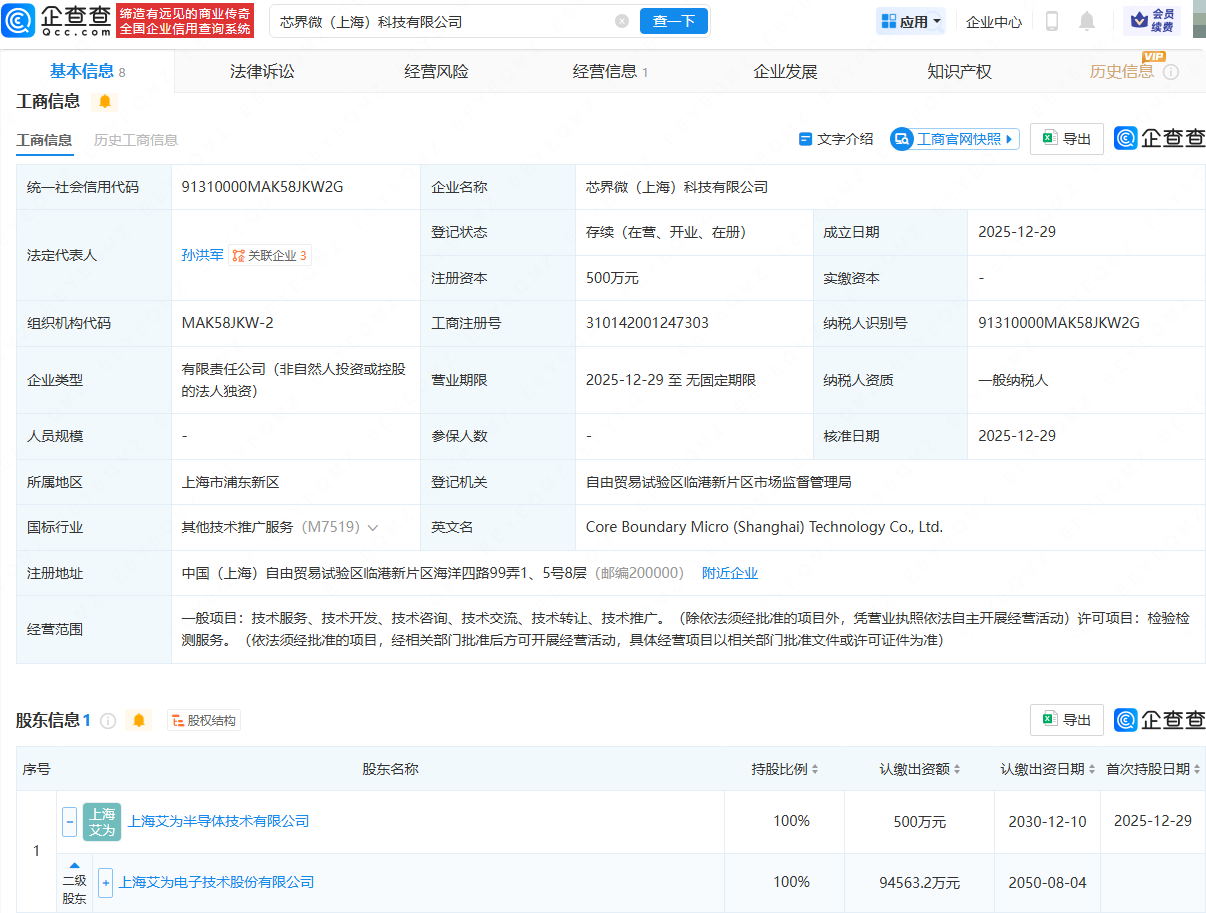Open legal representative 孙洪军 profile link
Screen dimensions: 1206x913
click(x=201, y=254)
